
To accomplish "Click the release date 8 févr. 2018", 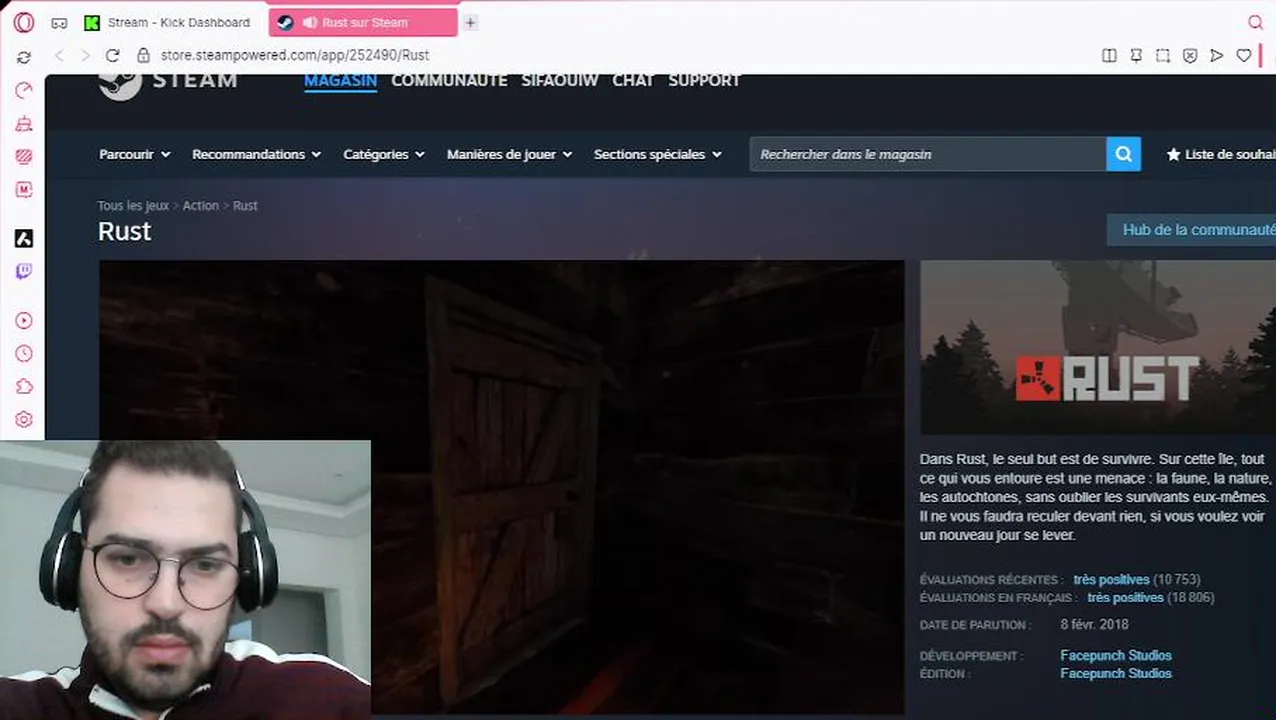I will (1094, 624).
